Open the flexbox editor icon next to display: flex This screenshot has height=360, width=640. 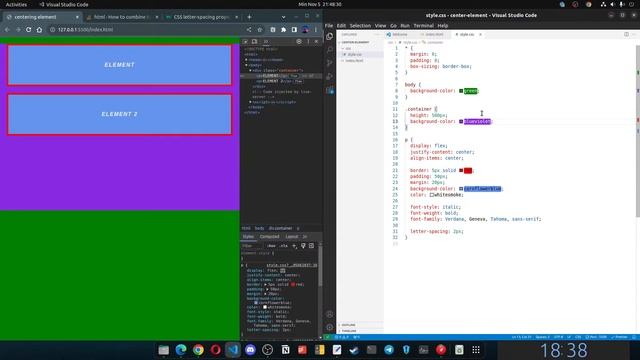[x=283, y=270]
